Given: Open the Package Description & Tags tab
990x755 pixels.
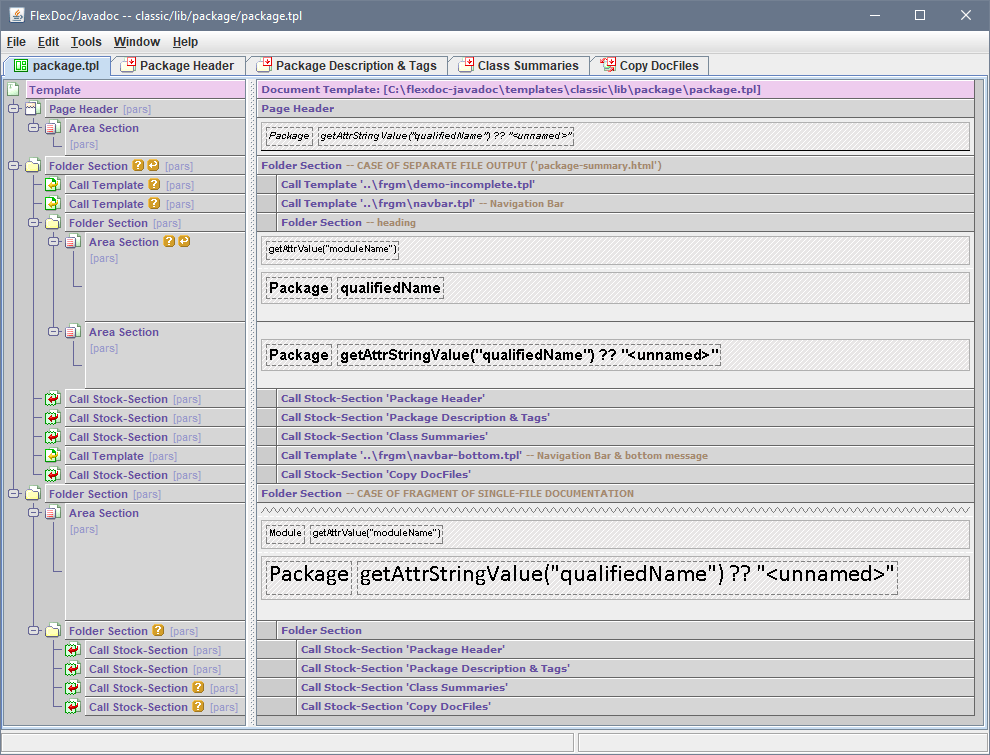Looking at the screenshot, I should (x=355, y=66).
